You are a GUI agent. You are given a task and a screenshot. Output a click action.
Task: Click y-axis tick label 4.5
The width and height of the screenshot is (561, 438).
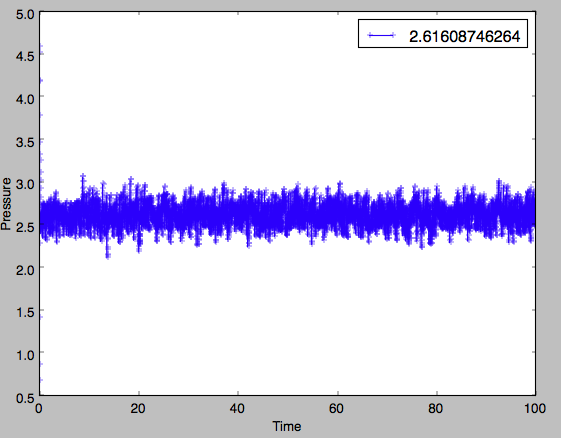pos(25,56)
